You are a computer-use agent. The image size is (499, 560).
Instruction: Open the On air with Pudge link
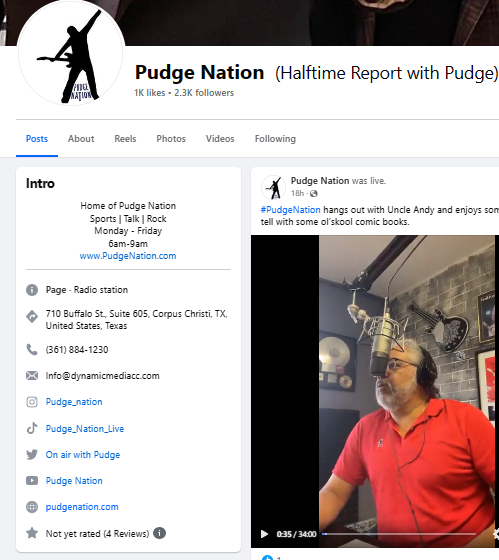tap(83, 455)
